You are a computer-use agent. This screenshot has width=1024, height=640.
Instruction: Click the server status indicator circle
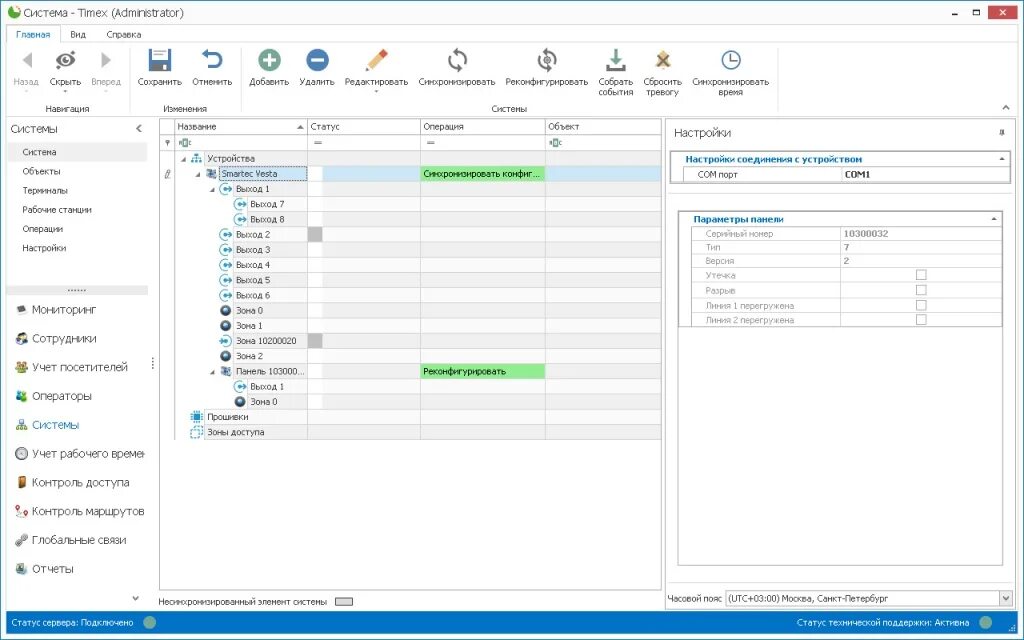tap(150, 622)
